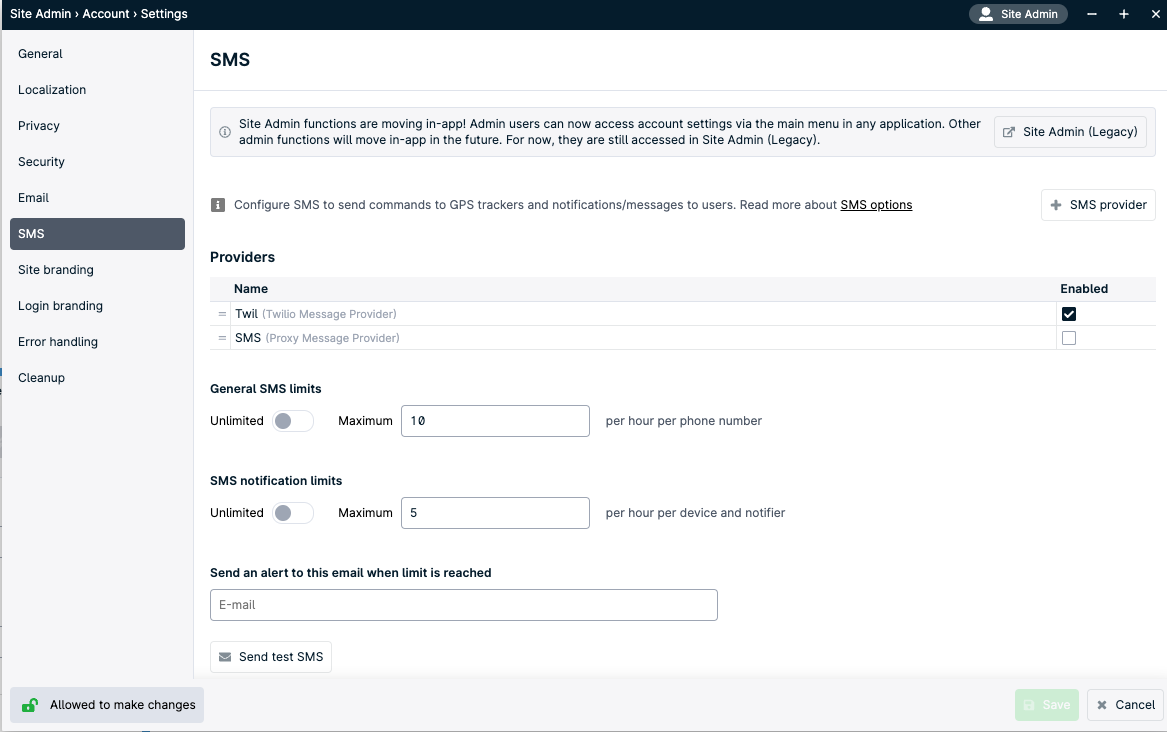This screenshot has height=732, width=1167.
Task: Open Email settings
Action: pos(97,197)
